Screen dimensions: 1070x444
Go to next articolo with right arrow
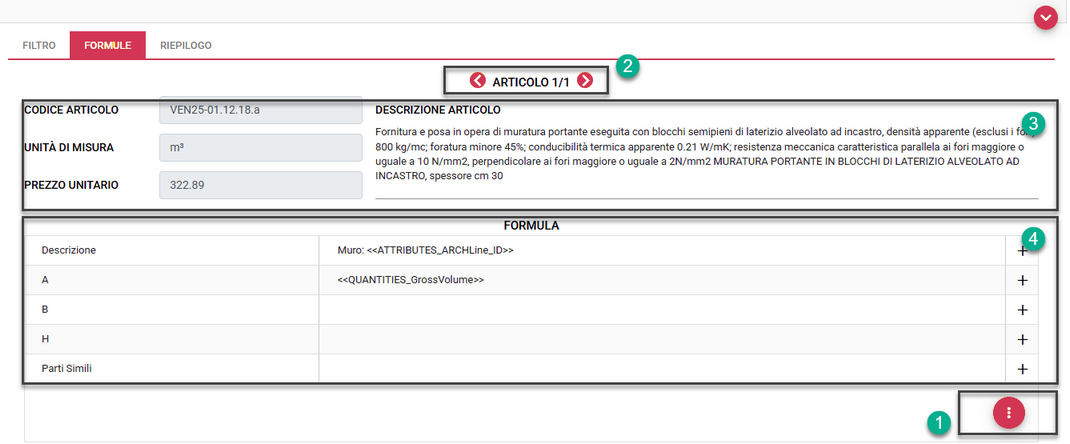click(585, 81)
